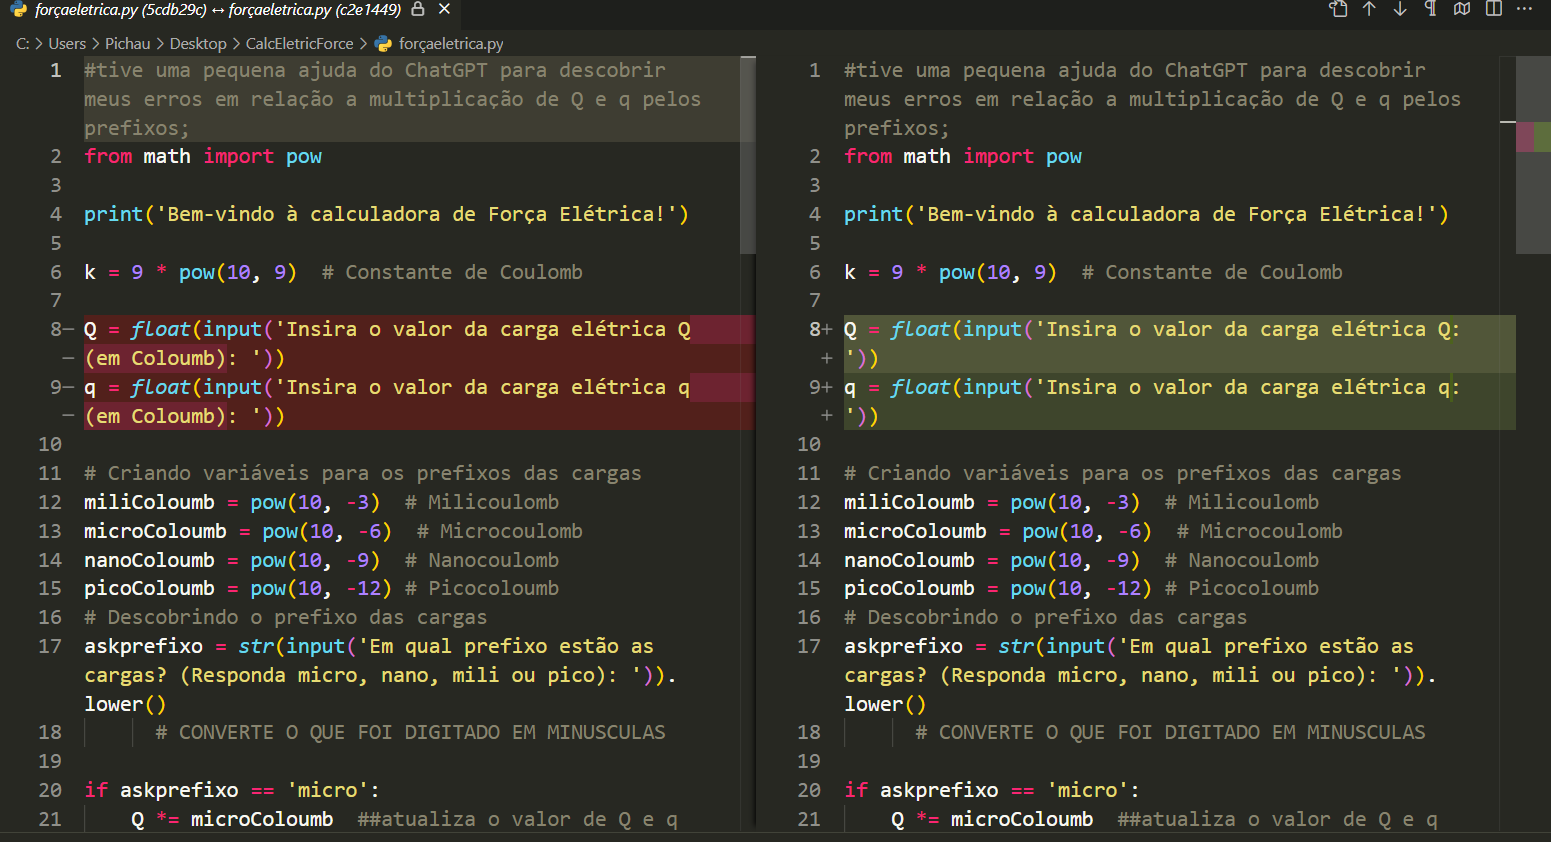Click the split editor layout icon
This screenshot has width=1551, height=842.
tap(1494, 9)
